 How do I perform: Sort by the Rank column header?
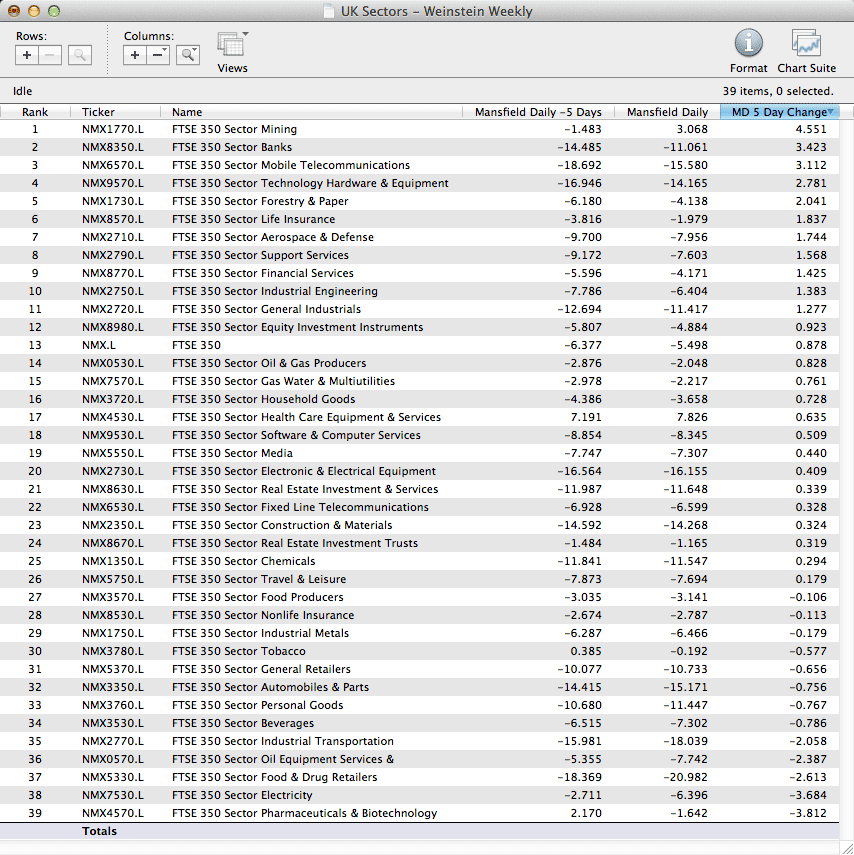[x=35, y=112]
